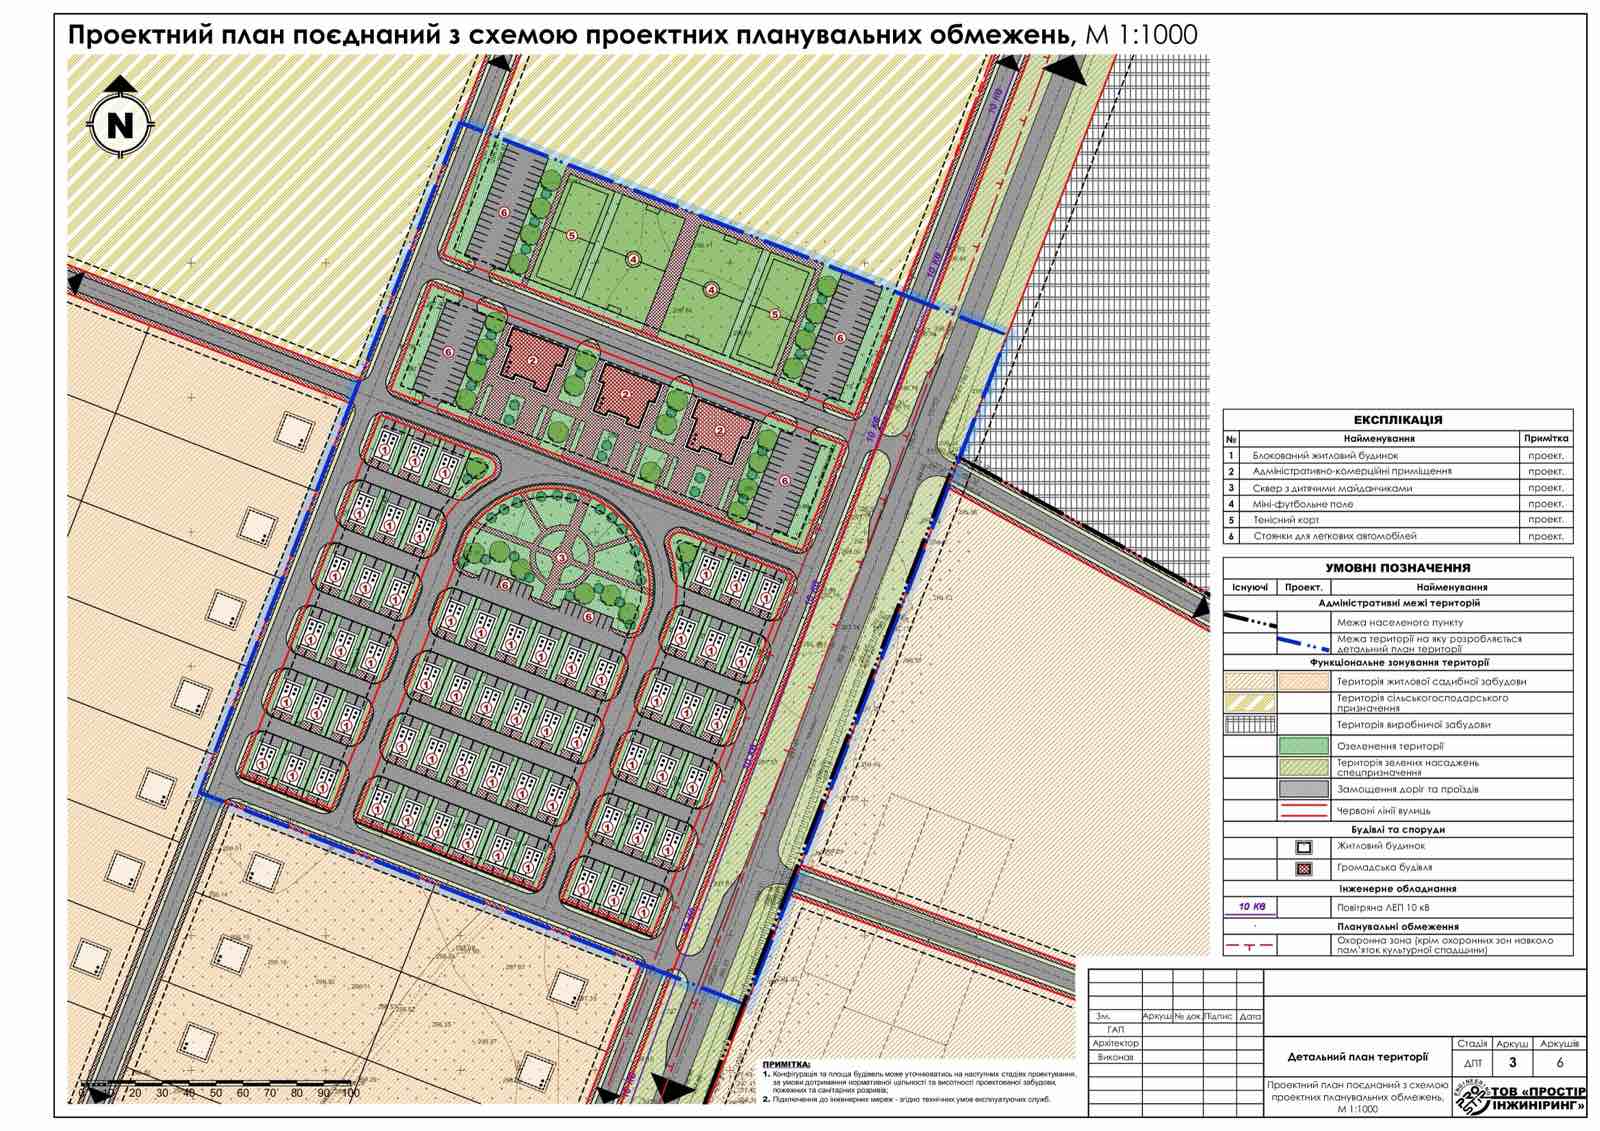Click the public building symbol in the legend

1303,868
